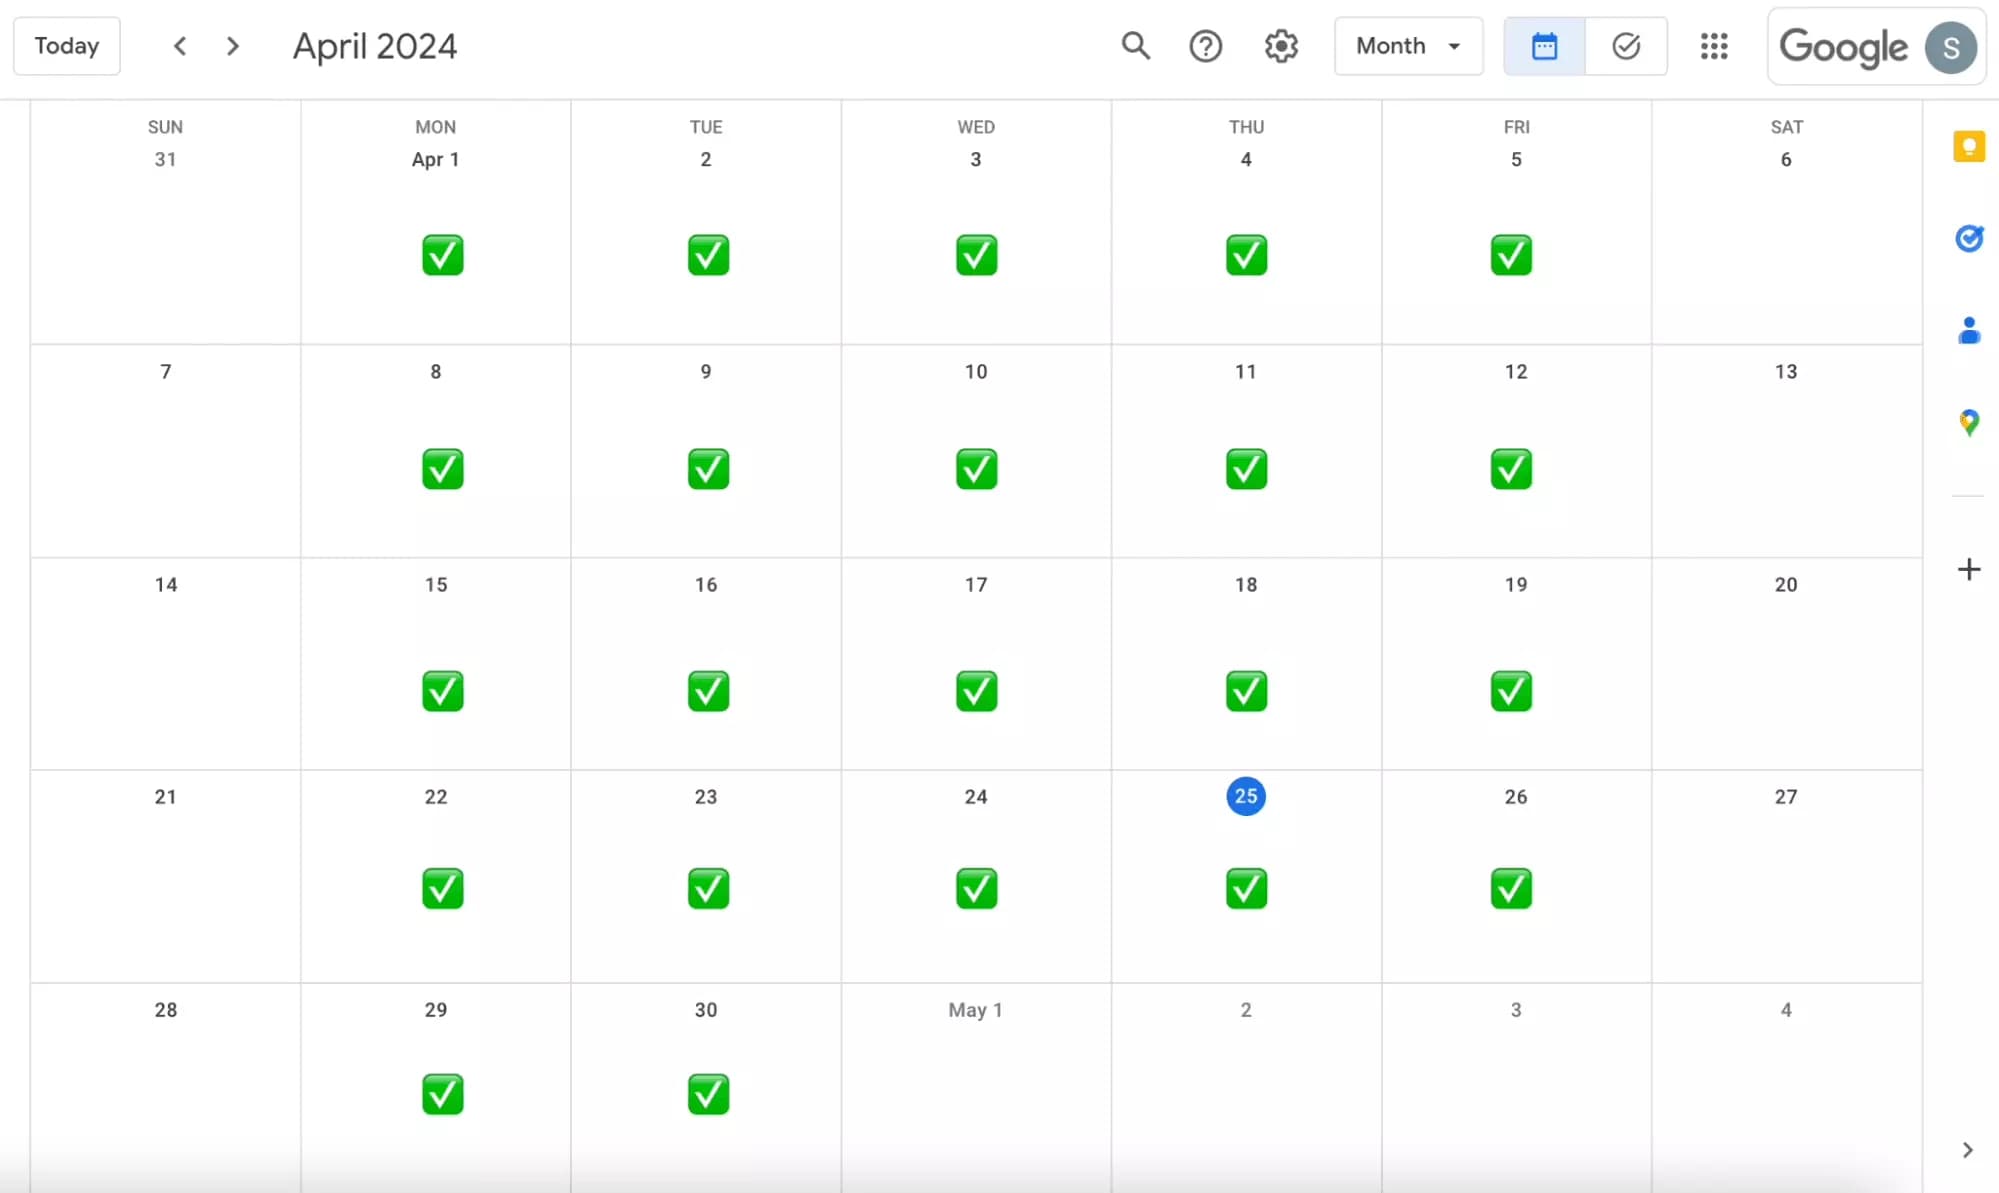Viewport: 1999px width, 1193px height.
Task: Open day view for date 21
Action: coord(165,797)
